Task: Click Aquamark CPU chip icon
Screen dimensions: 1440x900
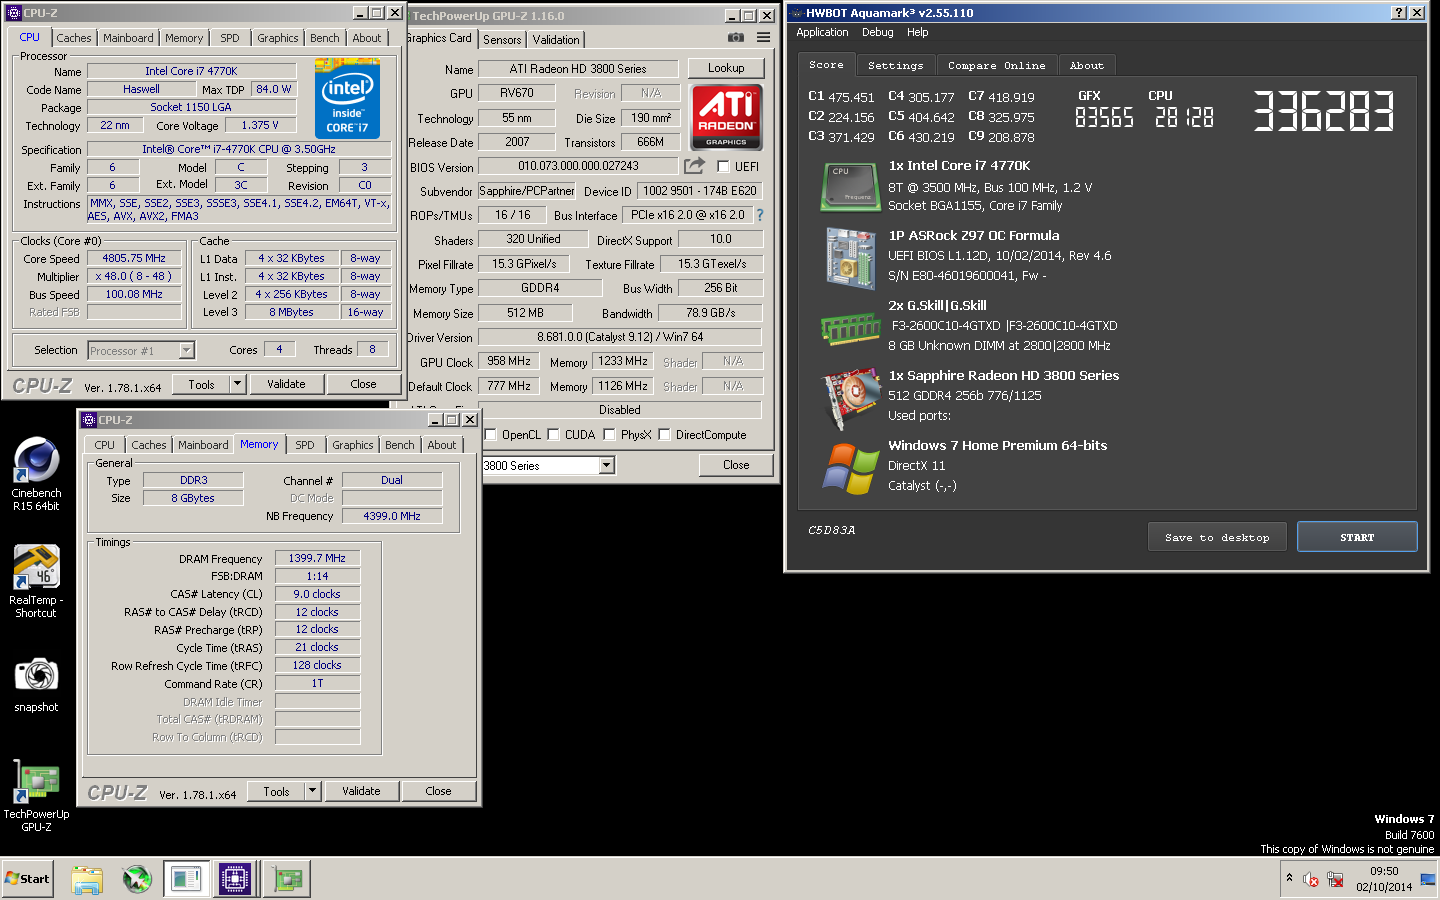Action: point(850,186)
